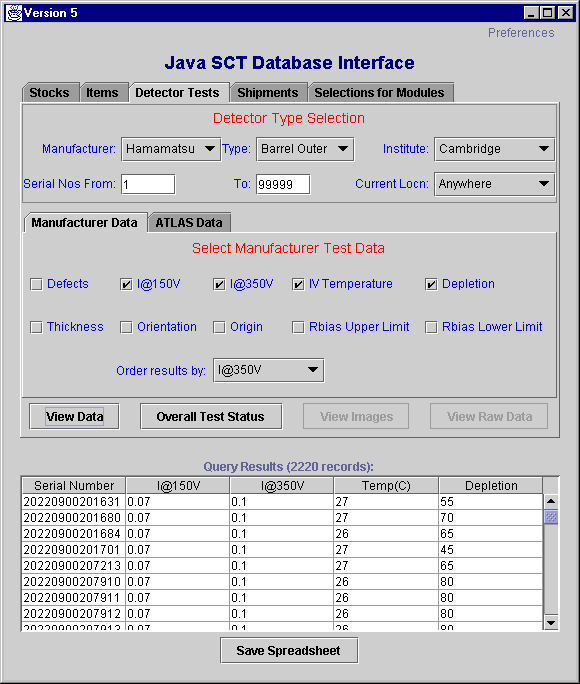The height and width of the screenshot is (684, 580).
Task: Close the Version 5 window
Action: (566, 13)
